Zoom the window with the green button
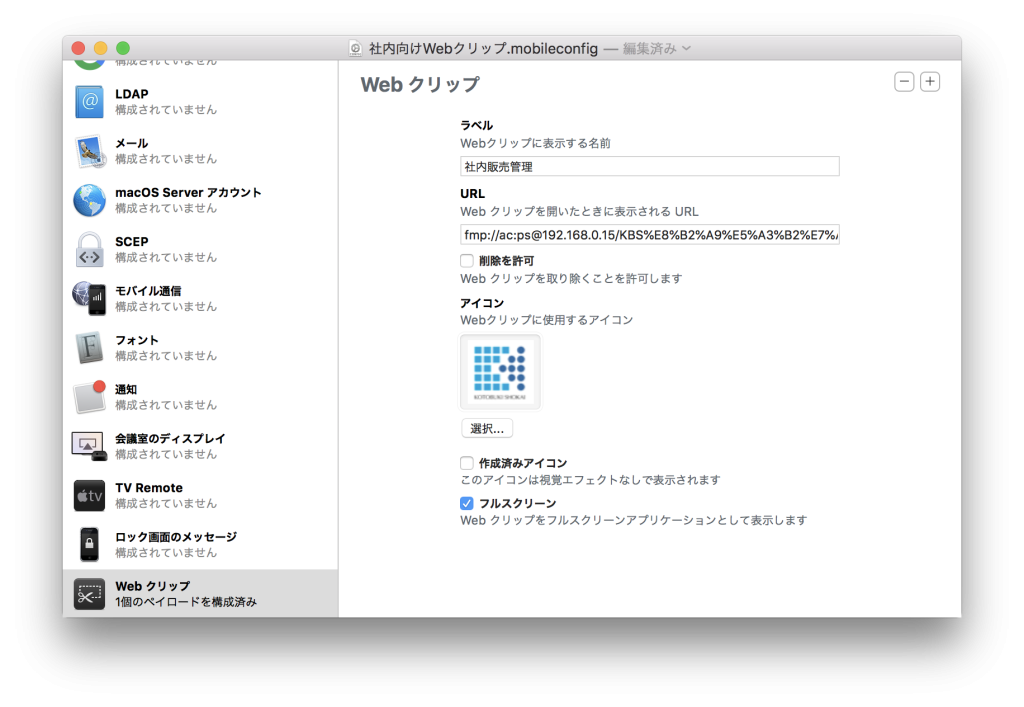The height and width of the screenshot is (707, 1024). pos(123,48)
